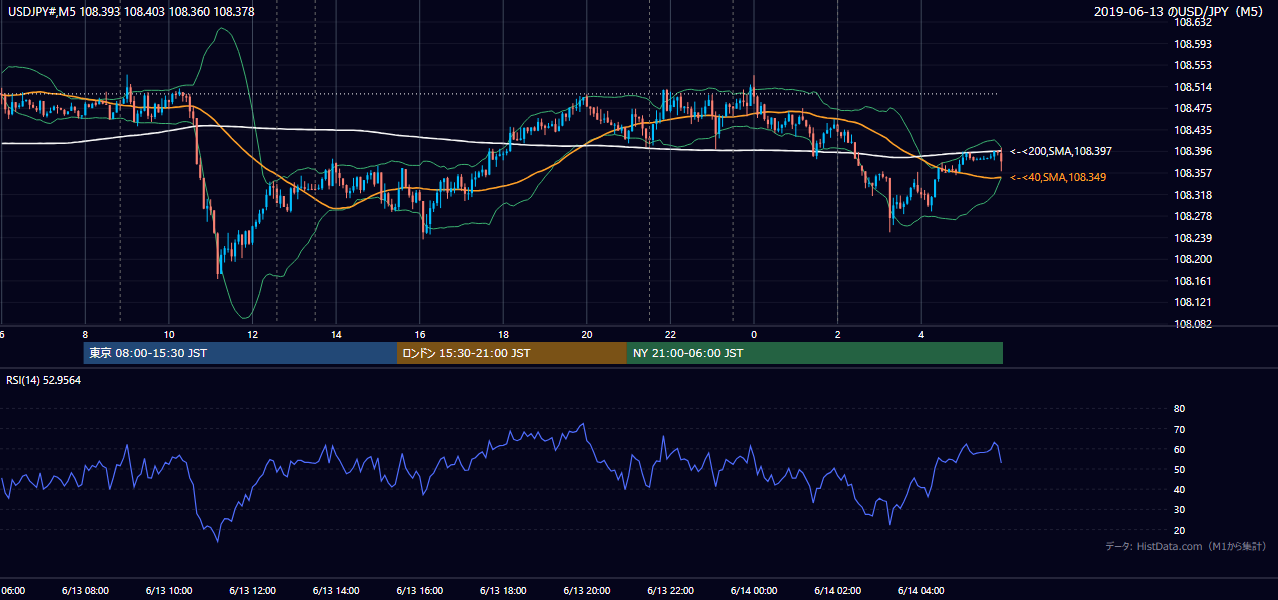The height and width of the screenshot is (600, 1278).
Task: Click hour tick 10 under the price chart
Action: click(x=168, y=334)
